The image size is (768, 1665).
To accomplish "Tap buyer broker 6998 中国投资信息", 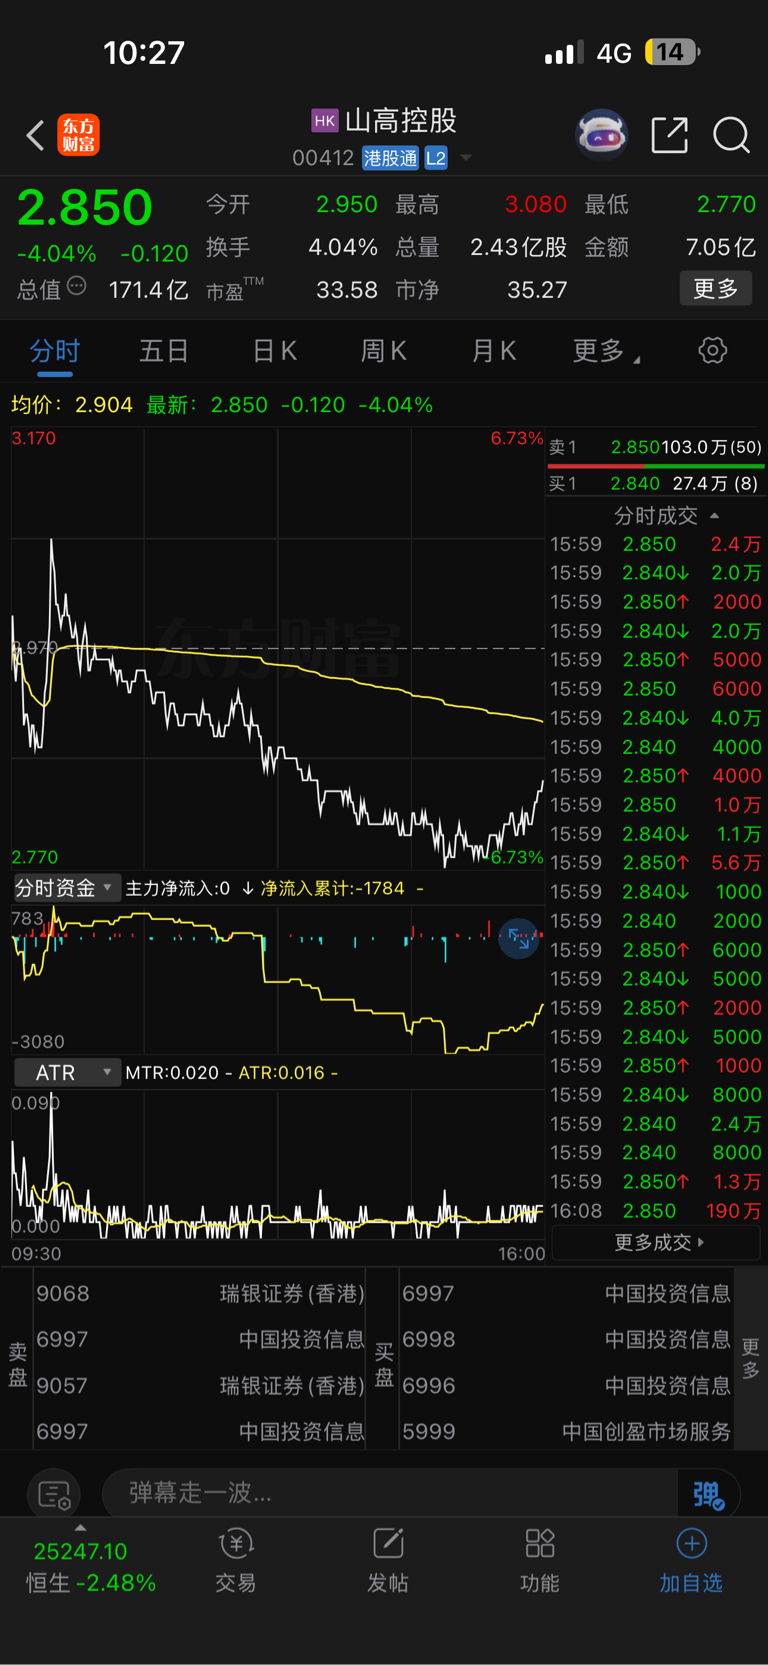I will click(566, 1340).
